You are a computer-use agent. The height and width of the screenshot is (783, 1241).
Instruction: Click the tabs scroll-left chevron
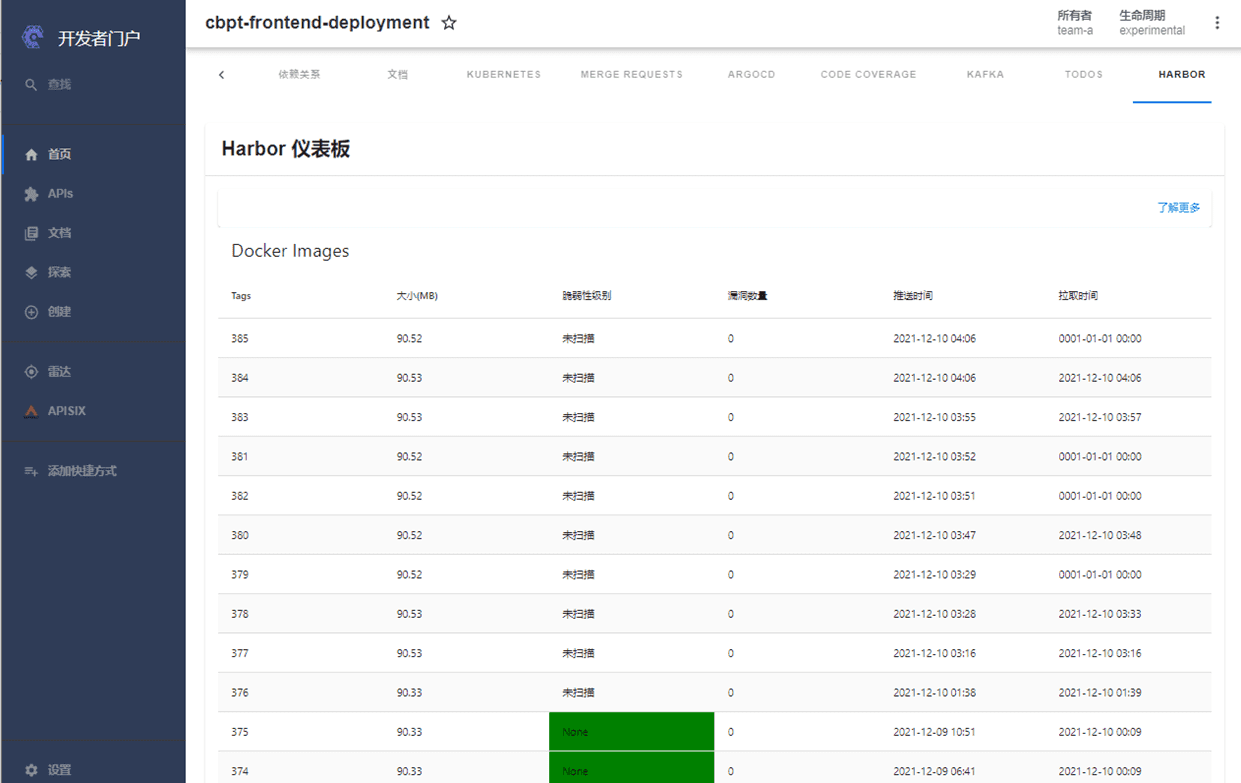(x=221, y=75)
